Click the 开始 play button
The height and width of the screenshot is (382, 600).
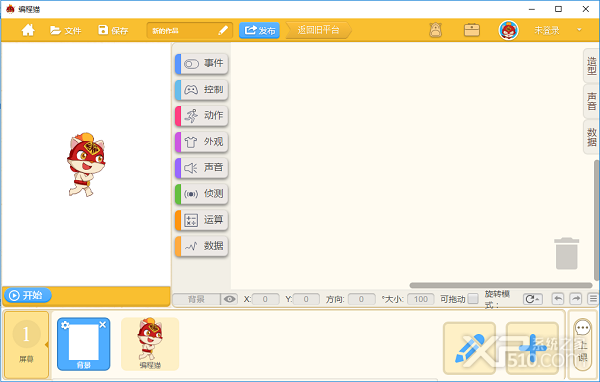click(x=28, y=295)
